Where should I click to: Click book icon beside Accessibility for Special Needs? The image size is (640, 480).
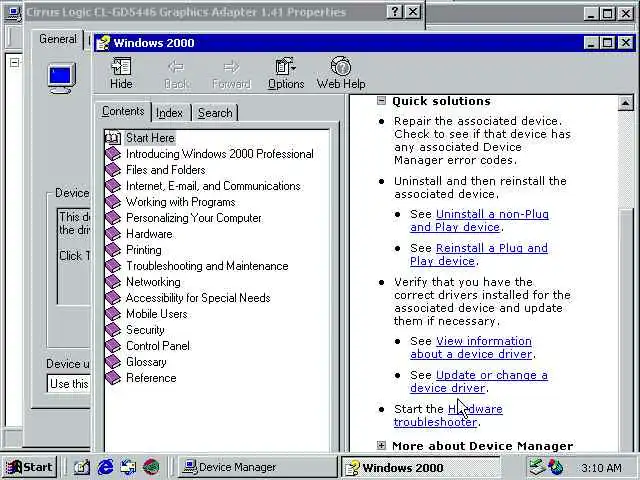tap(113, 298)
